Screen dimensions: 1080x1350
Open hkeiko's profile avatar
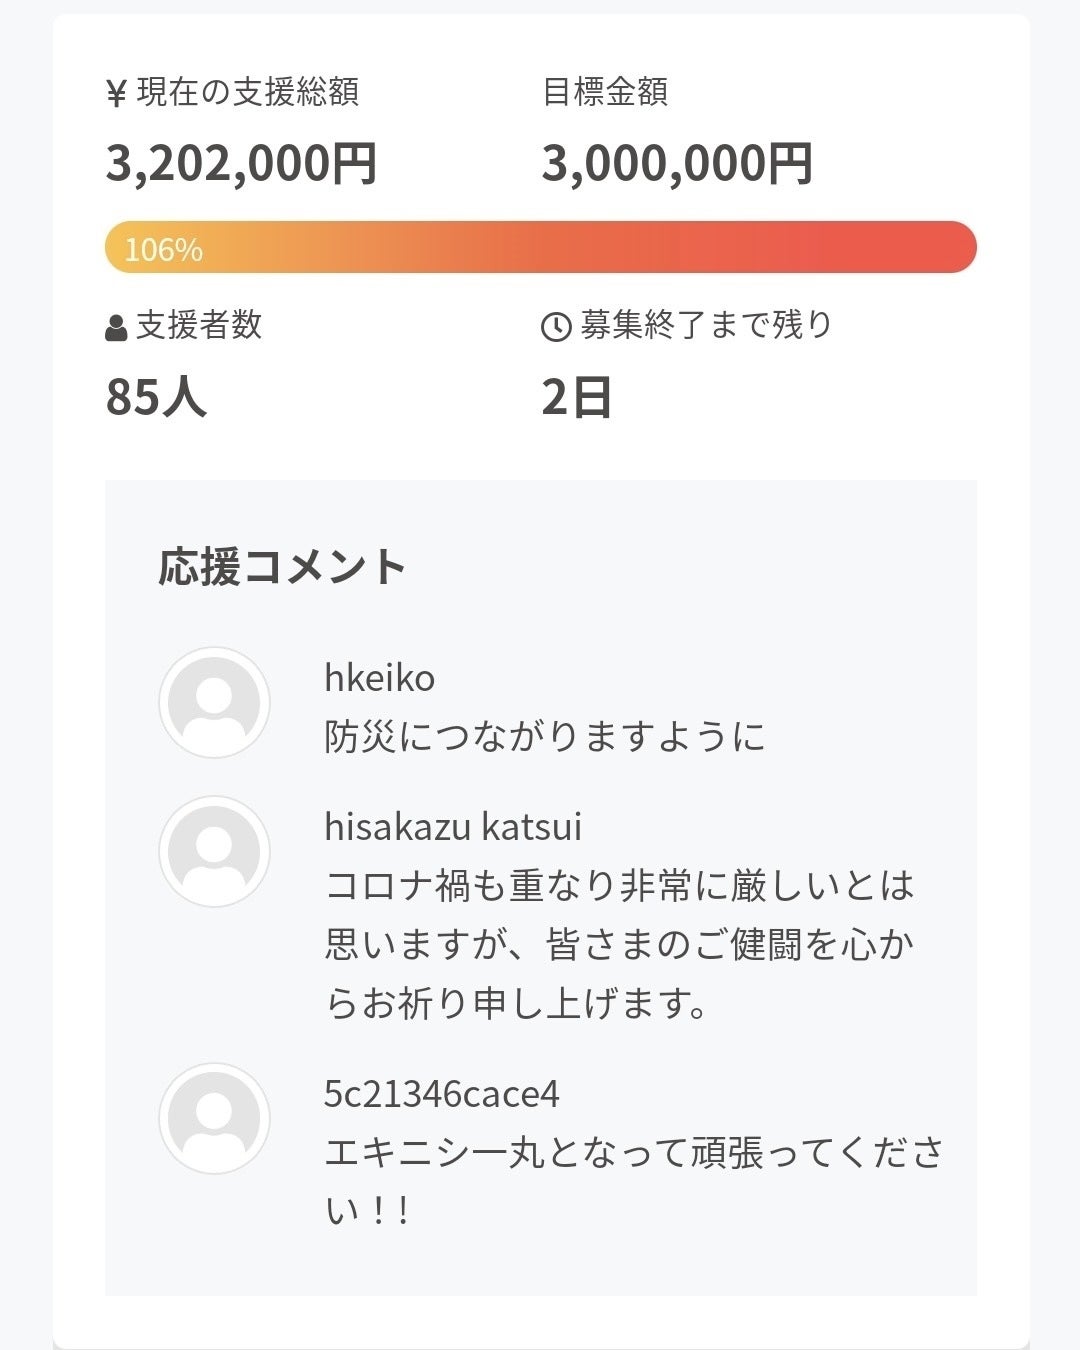[x=214, y=702]
